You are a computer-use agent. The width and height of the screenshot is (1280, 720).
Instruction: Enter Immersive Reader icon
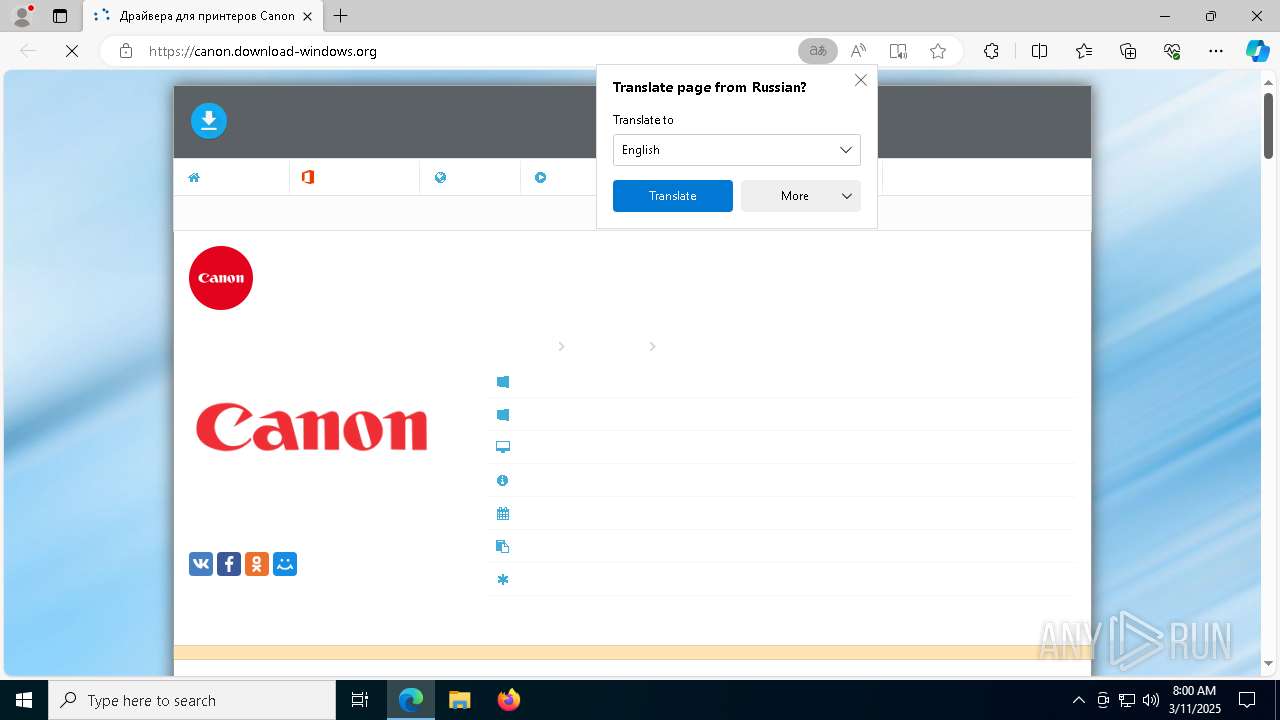pos(898,51)
